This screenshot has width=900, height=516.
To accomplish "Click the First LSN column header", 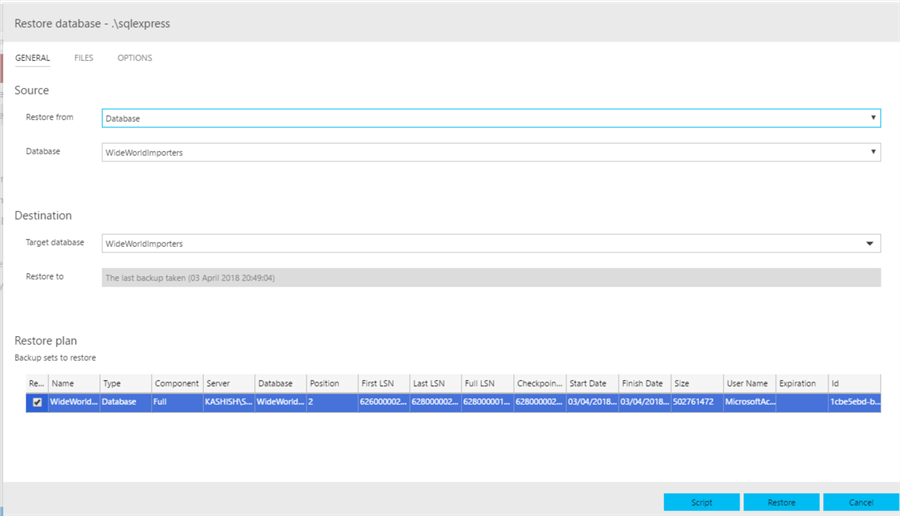I will tap(384, 383).
